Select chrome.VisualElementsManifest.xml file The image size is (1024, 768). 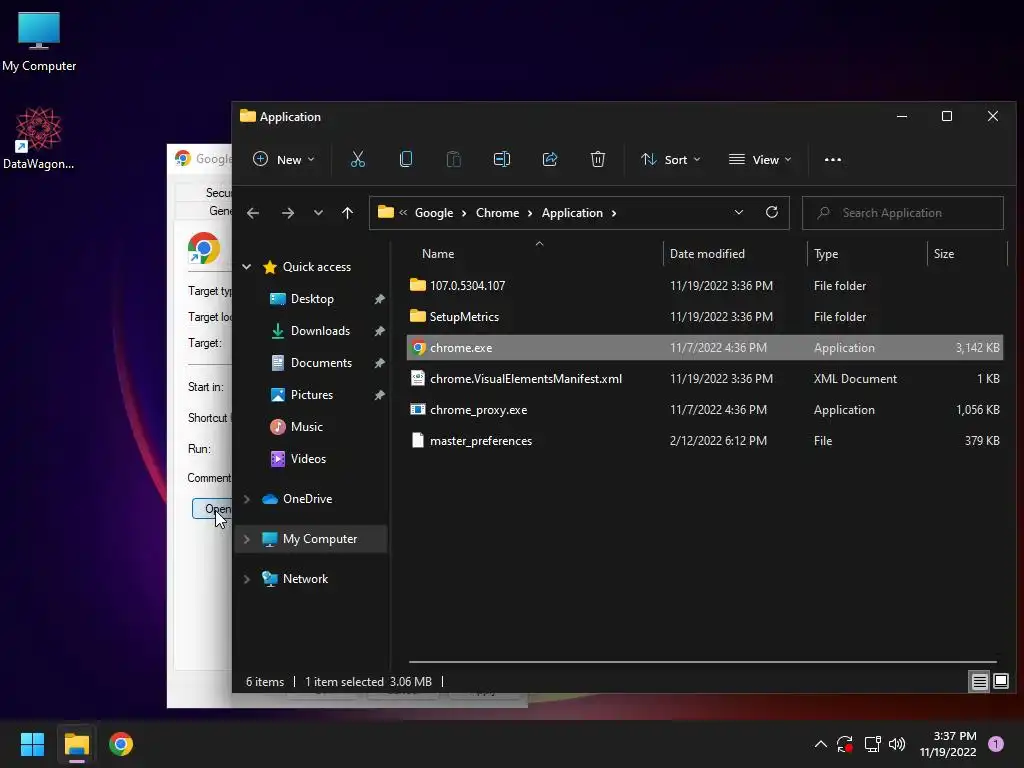pyautogui.click(x=526, y=379)
